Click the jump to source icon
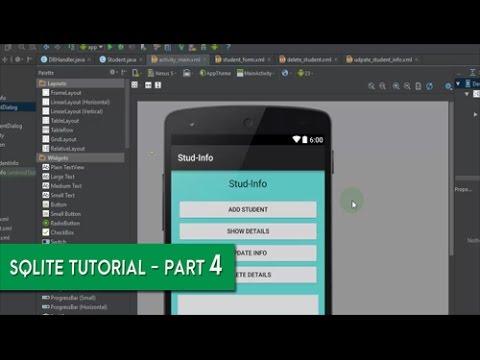Image resolution: width=480 pixels, height=360 pixels. (418, 86)
